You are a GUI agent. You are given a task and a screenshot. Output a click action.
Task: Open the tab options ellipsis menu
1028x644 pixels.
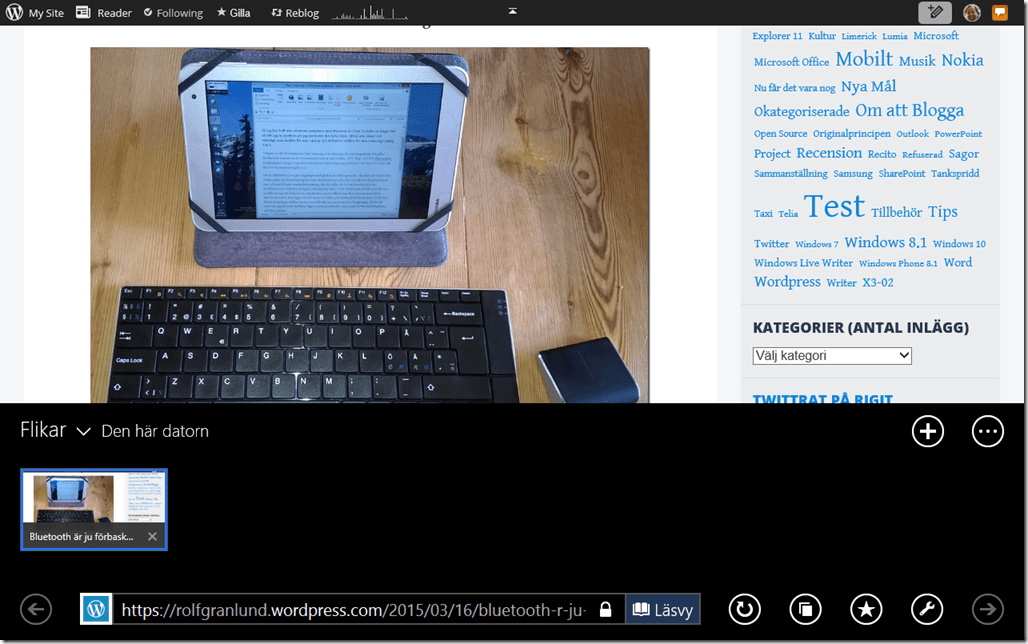click(x=987, y=431)
